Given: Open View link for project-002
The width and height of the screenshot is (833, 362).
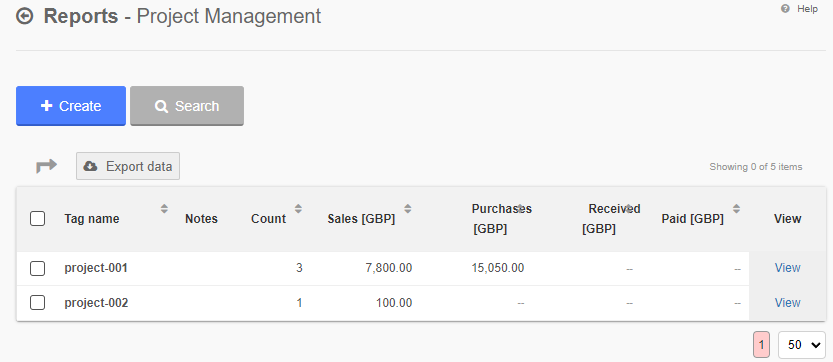Looking at the screenshot, I should [787, 303].
